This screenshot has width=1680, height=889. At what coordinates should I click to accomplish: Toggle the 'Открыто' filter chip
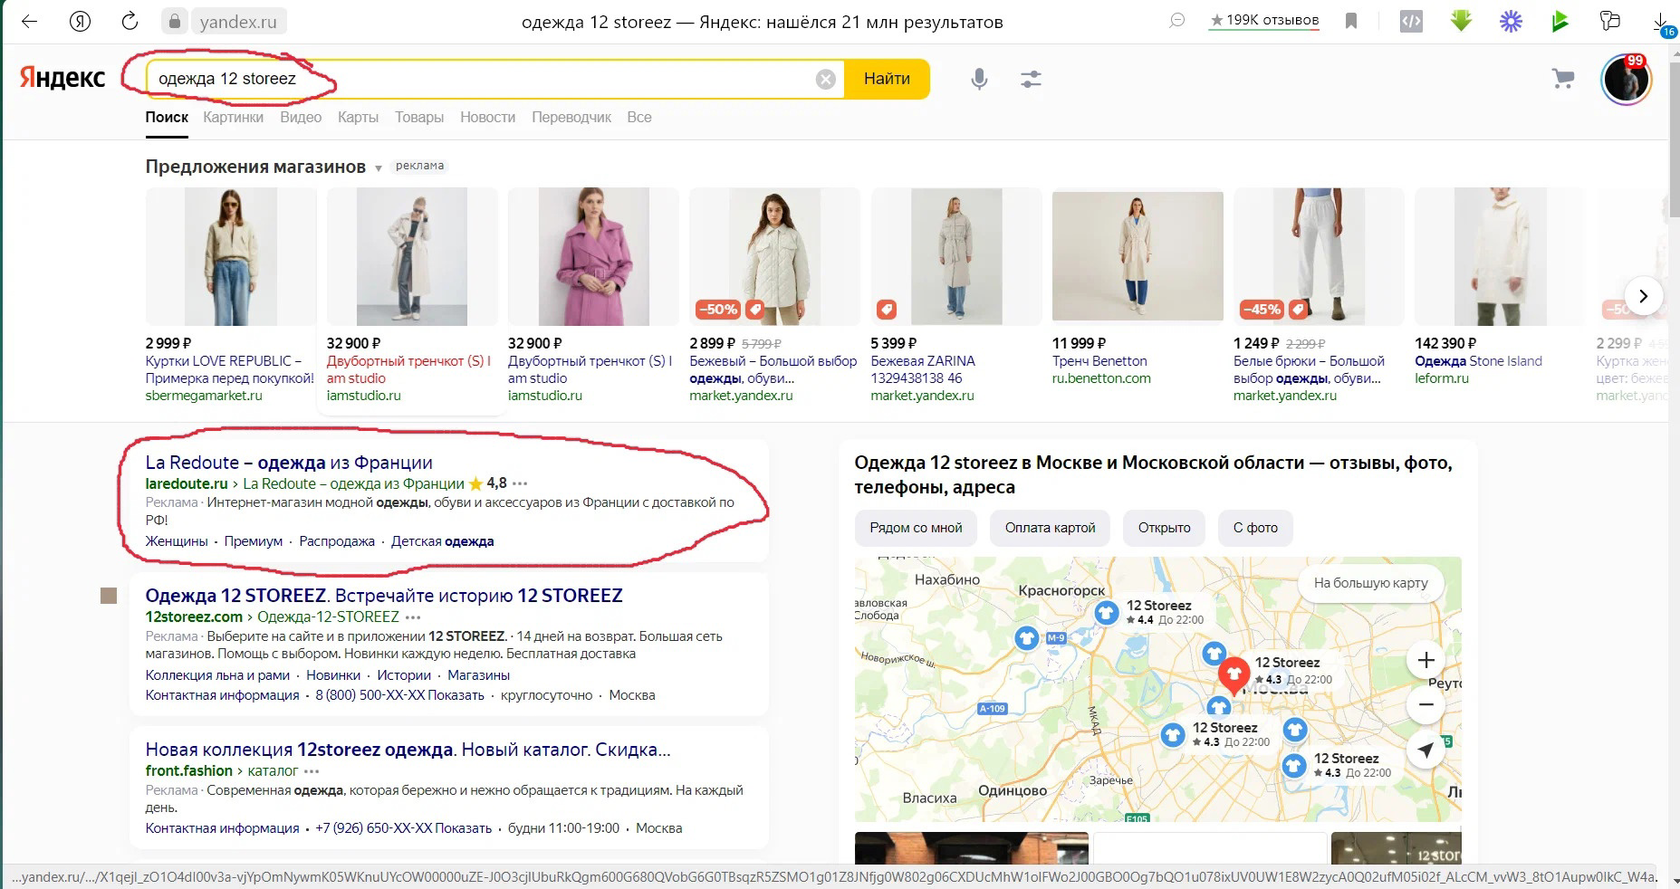[x=1164, y=528]
